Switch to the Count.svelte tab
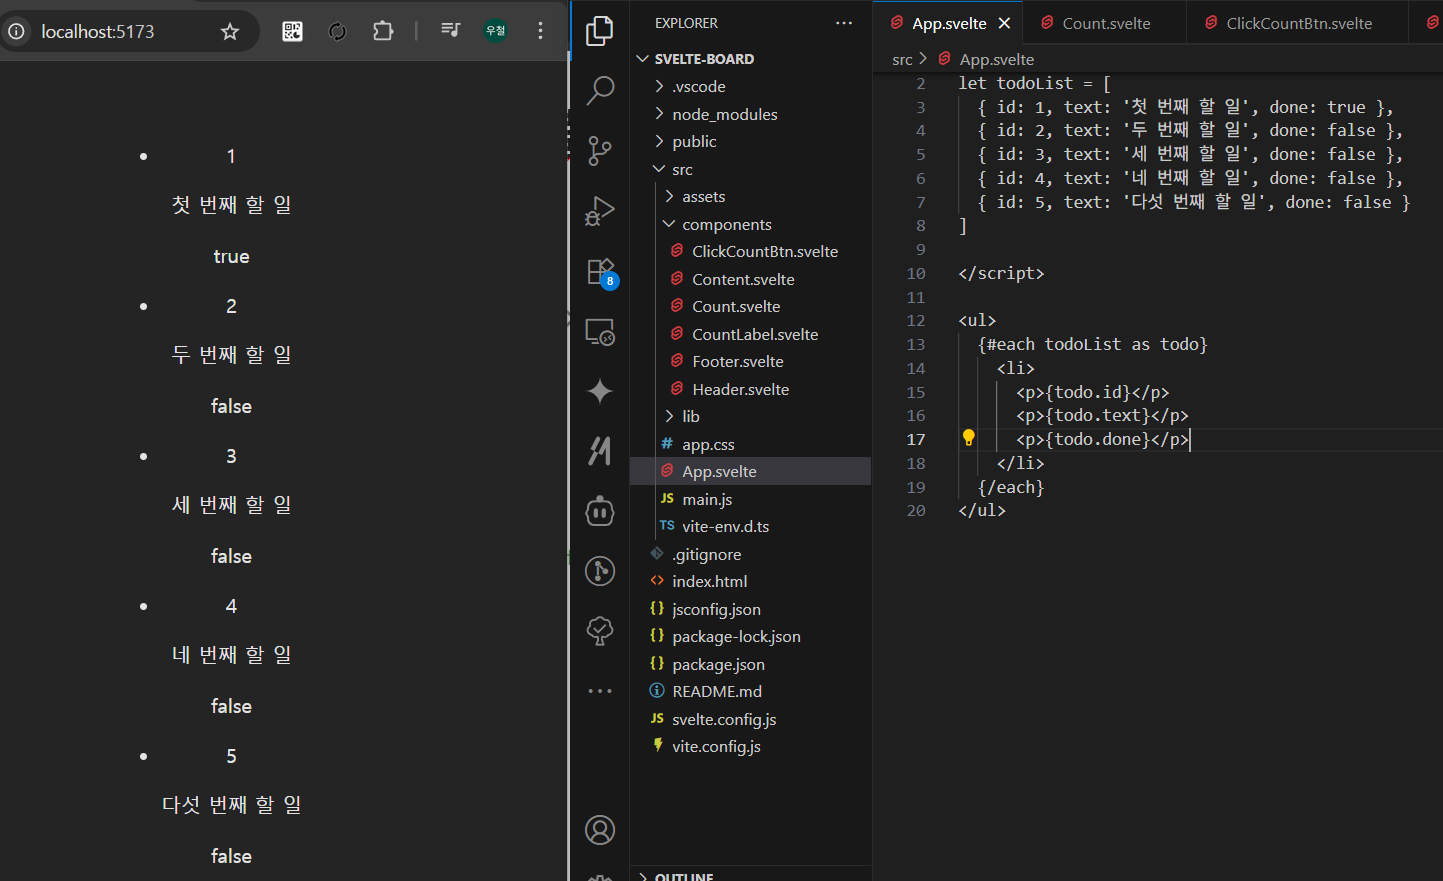This screenshot has height=881, width=1443. pos(1106,23)
